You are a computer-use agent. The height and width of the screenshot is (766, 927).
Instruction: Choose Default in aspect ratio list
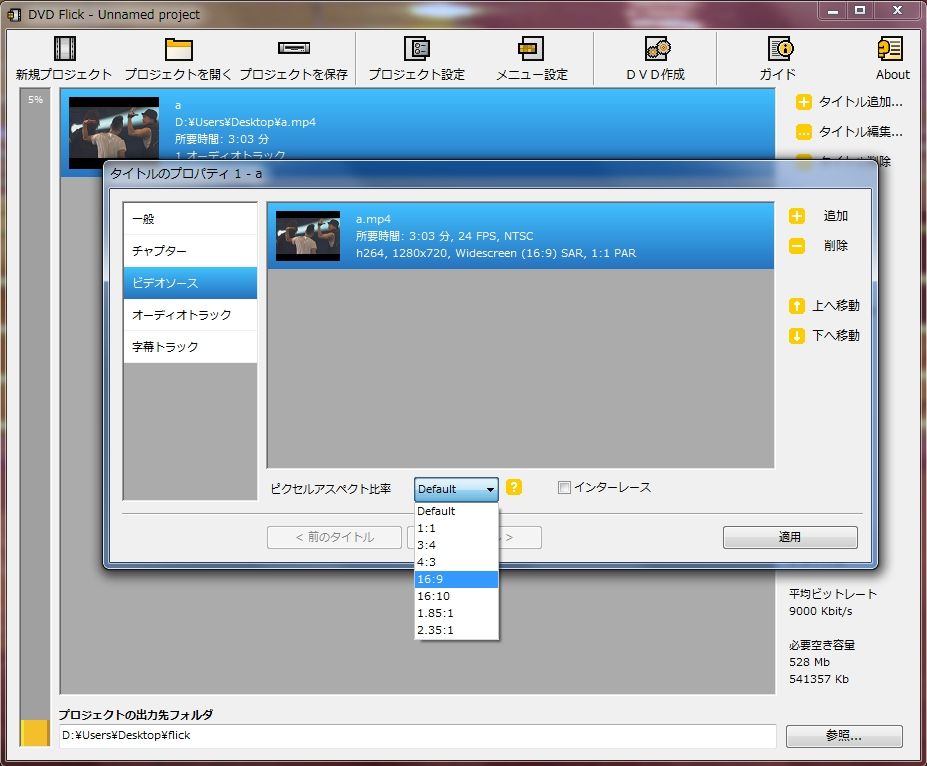(x=456, y=511)
